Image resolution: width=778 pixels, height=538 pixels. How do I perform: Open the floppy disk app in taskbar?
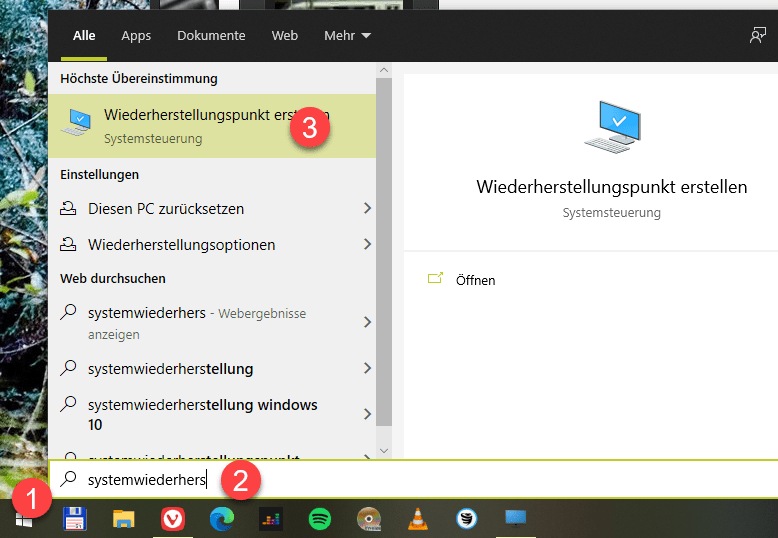(75, 519)
